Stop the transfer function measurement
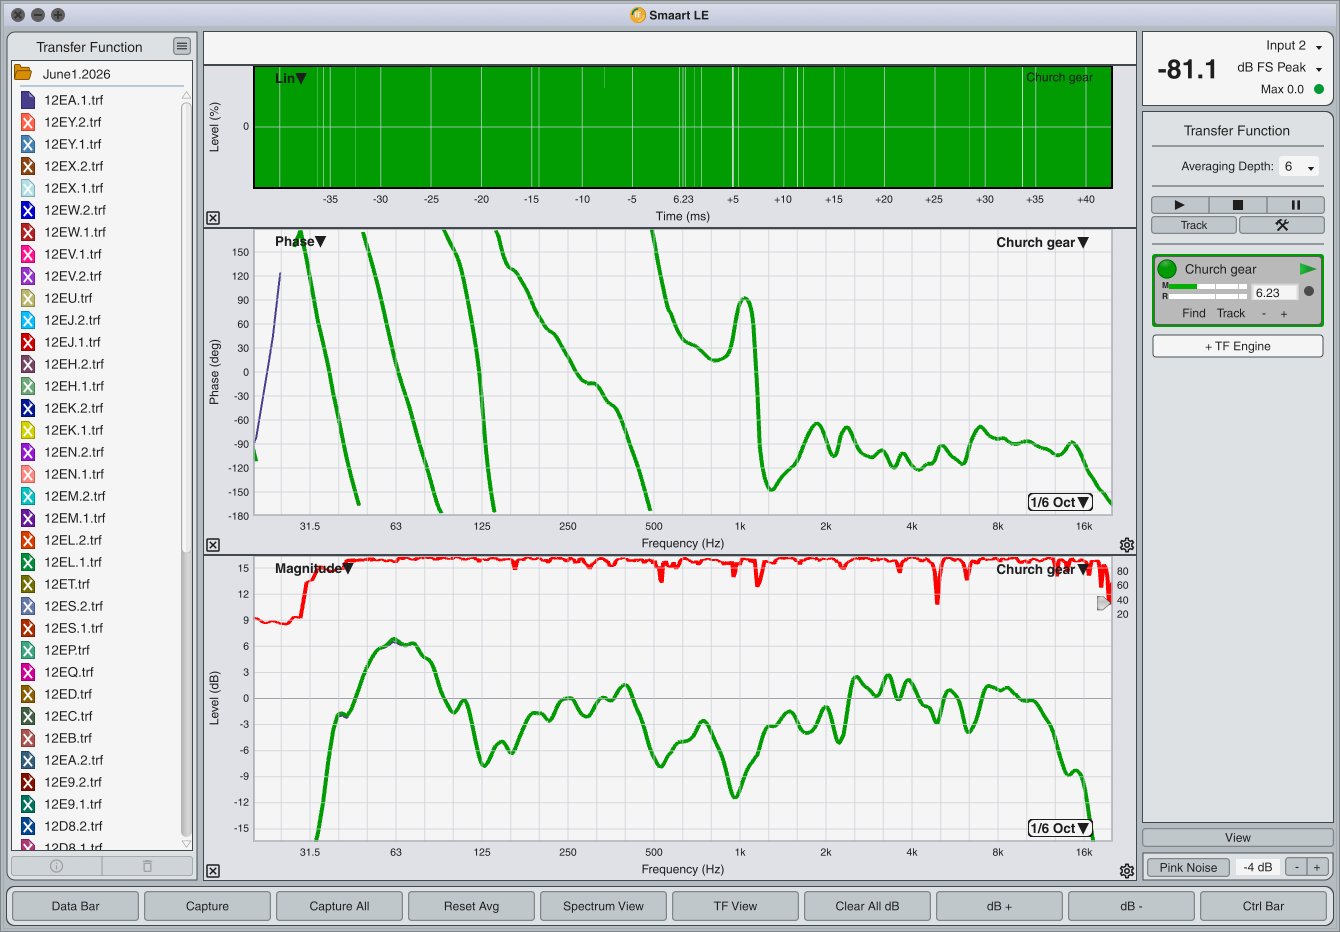Viewport: 1340px width, 932px height. click(1237, 205)
